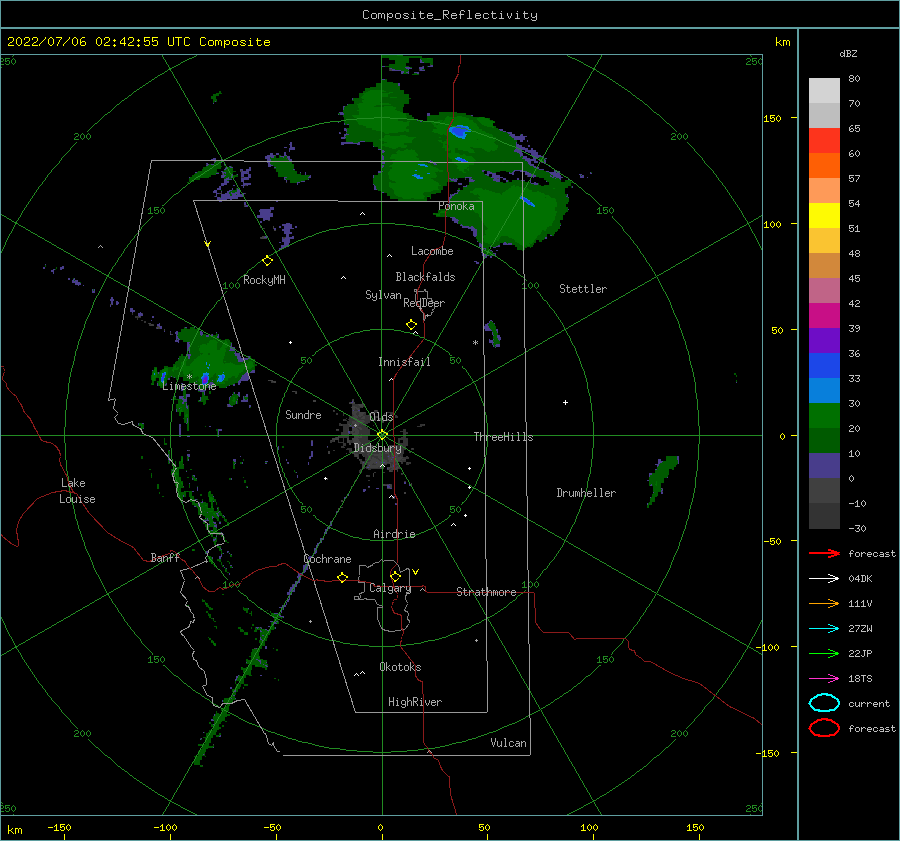Click the RedDeer city label
This screenshot has height=841, width=900.
424,303
